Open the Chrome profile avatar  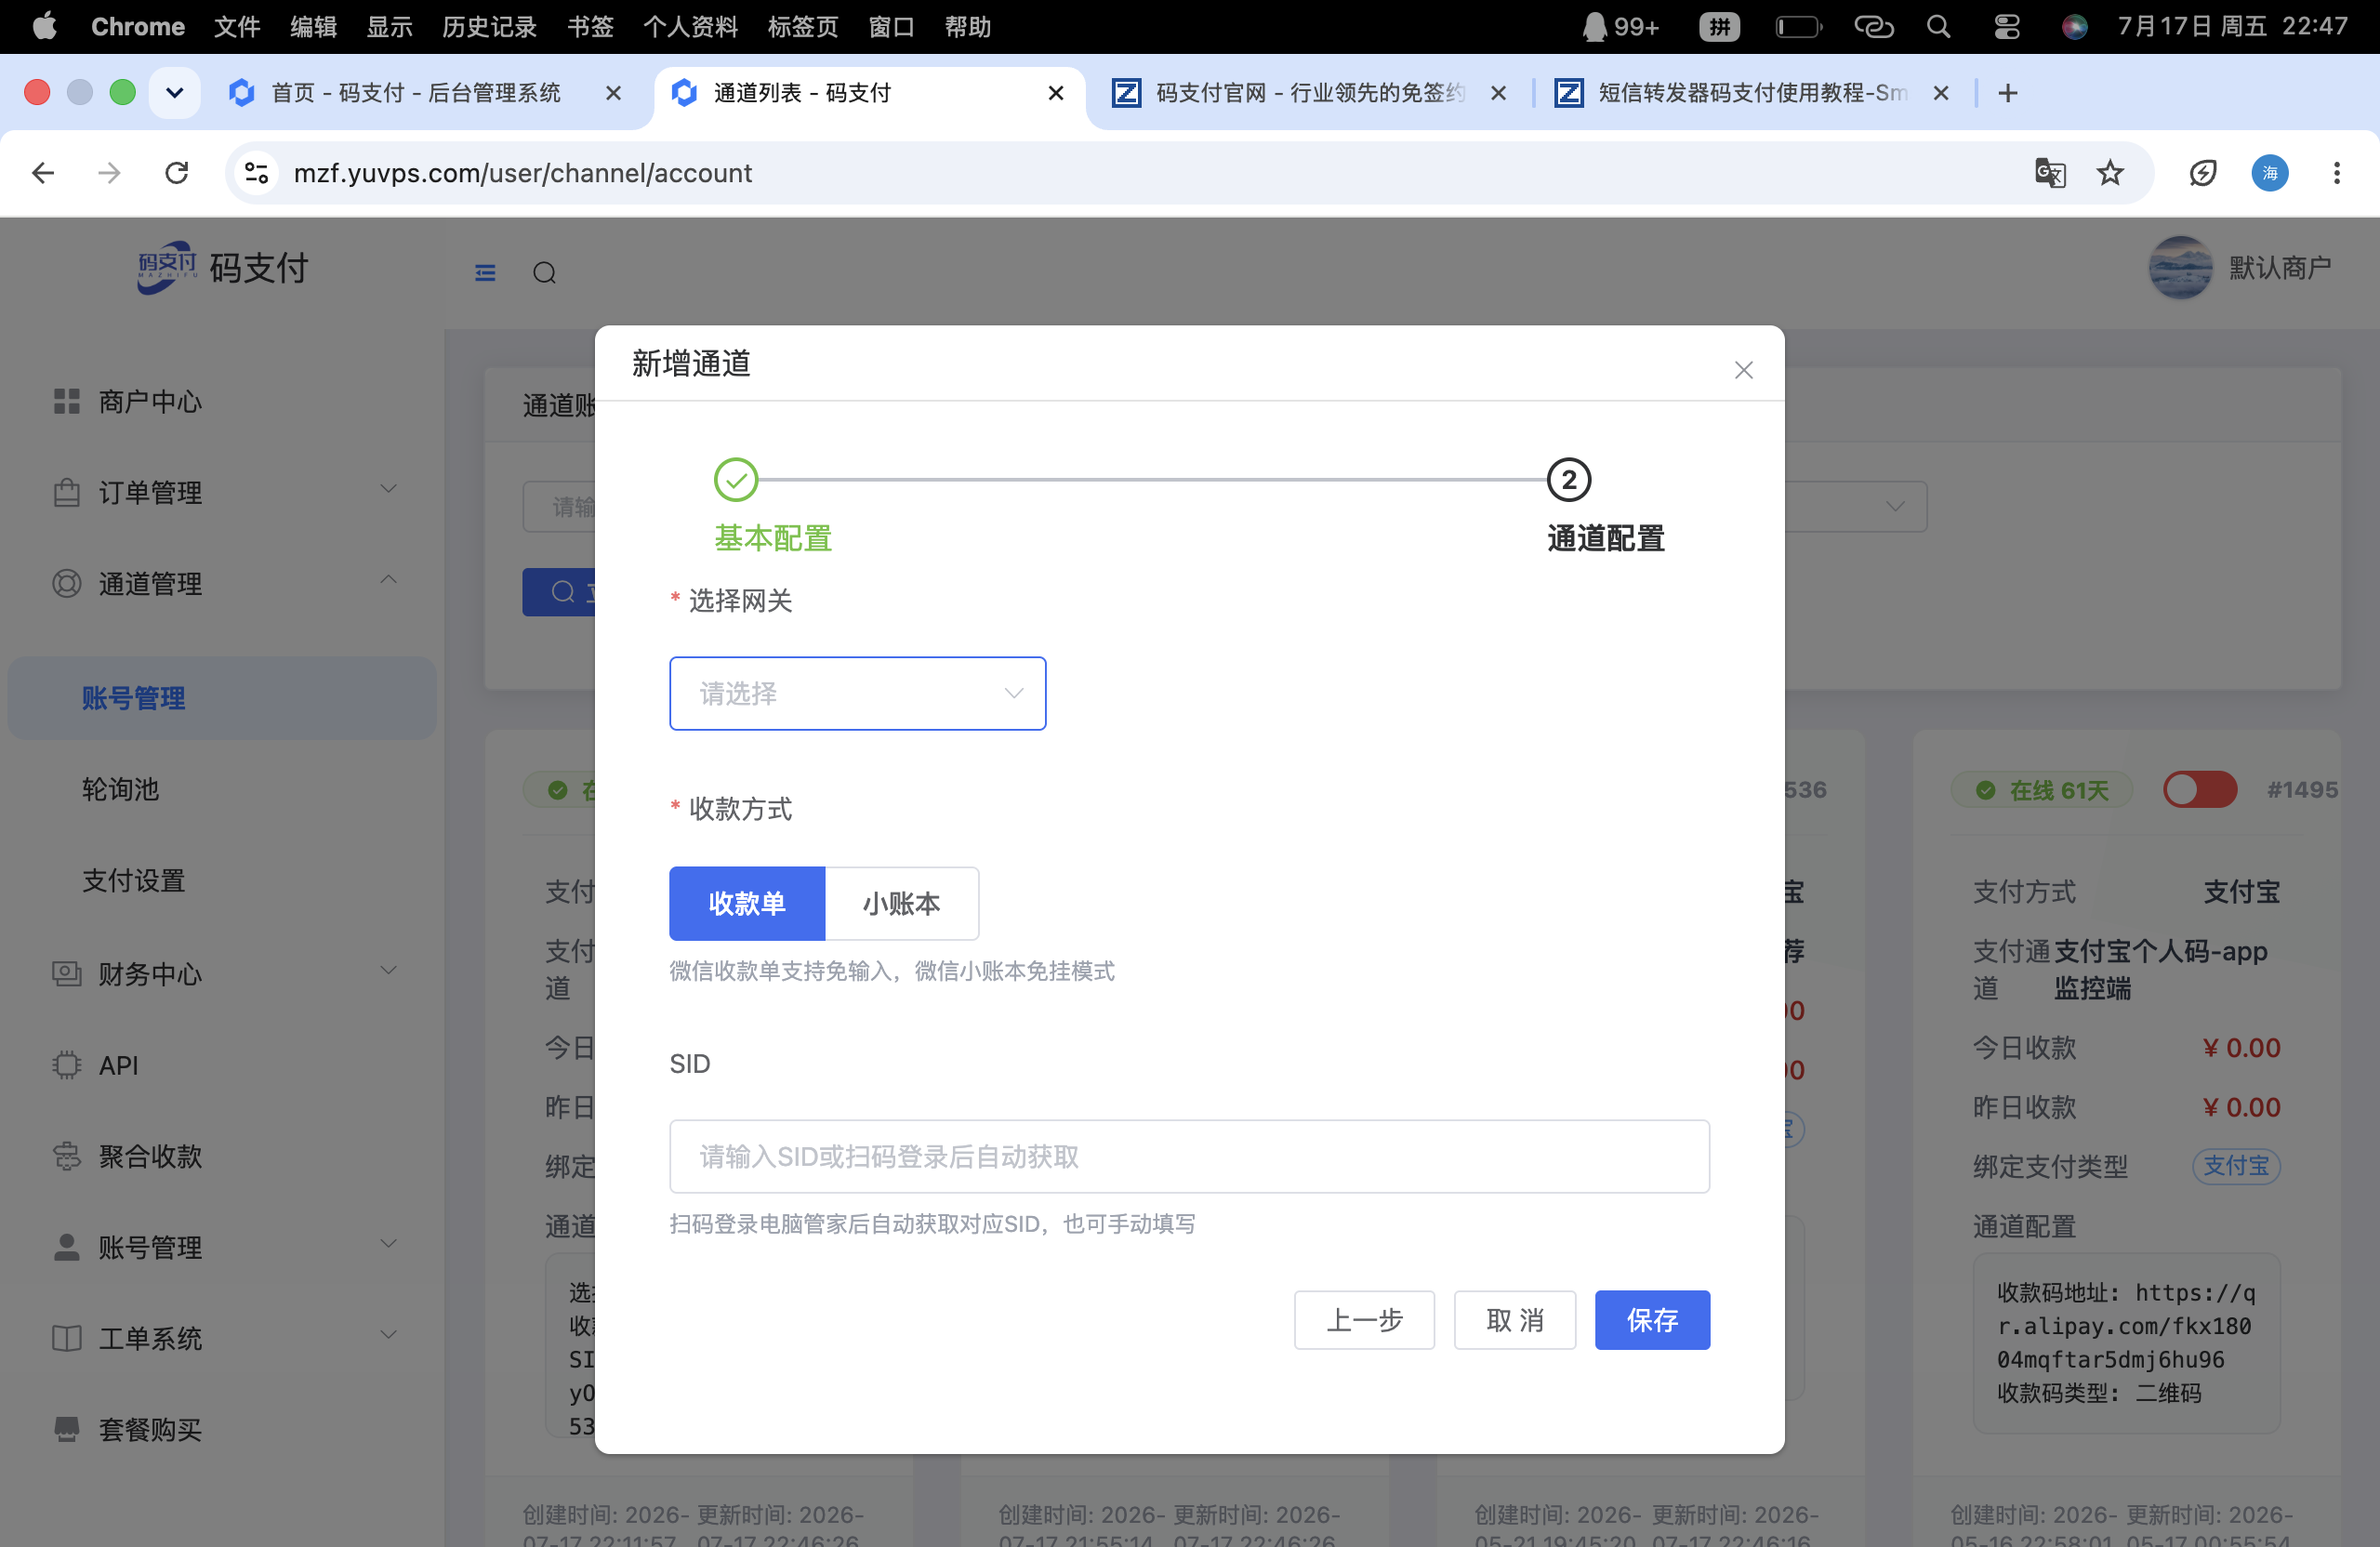(x=2269, y=173)
